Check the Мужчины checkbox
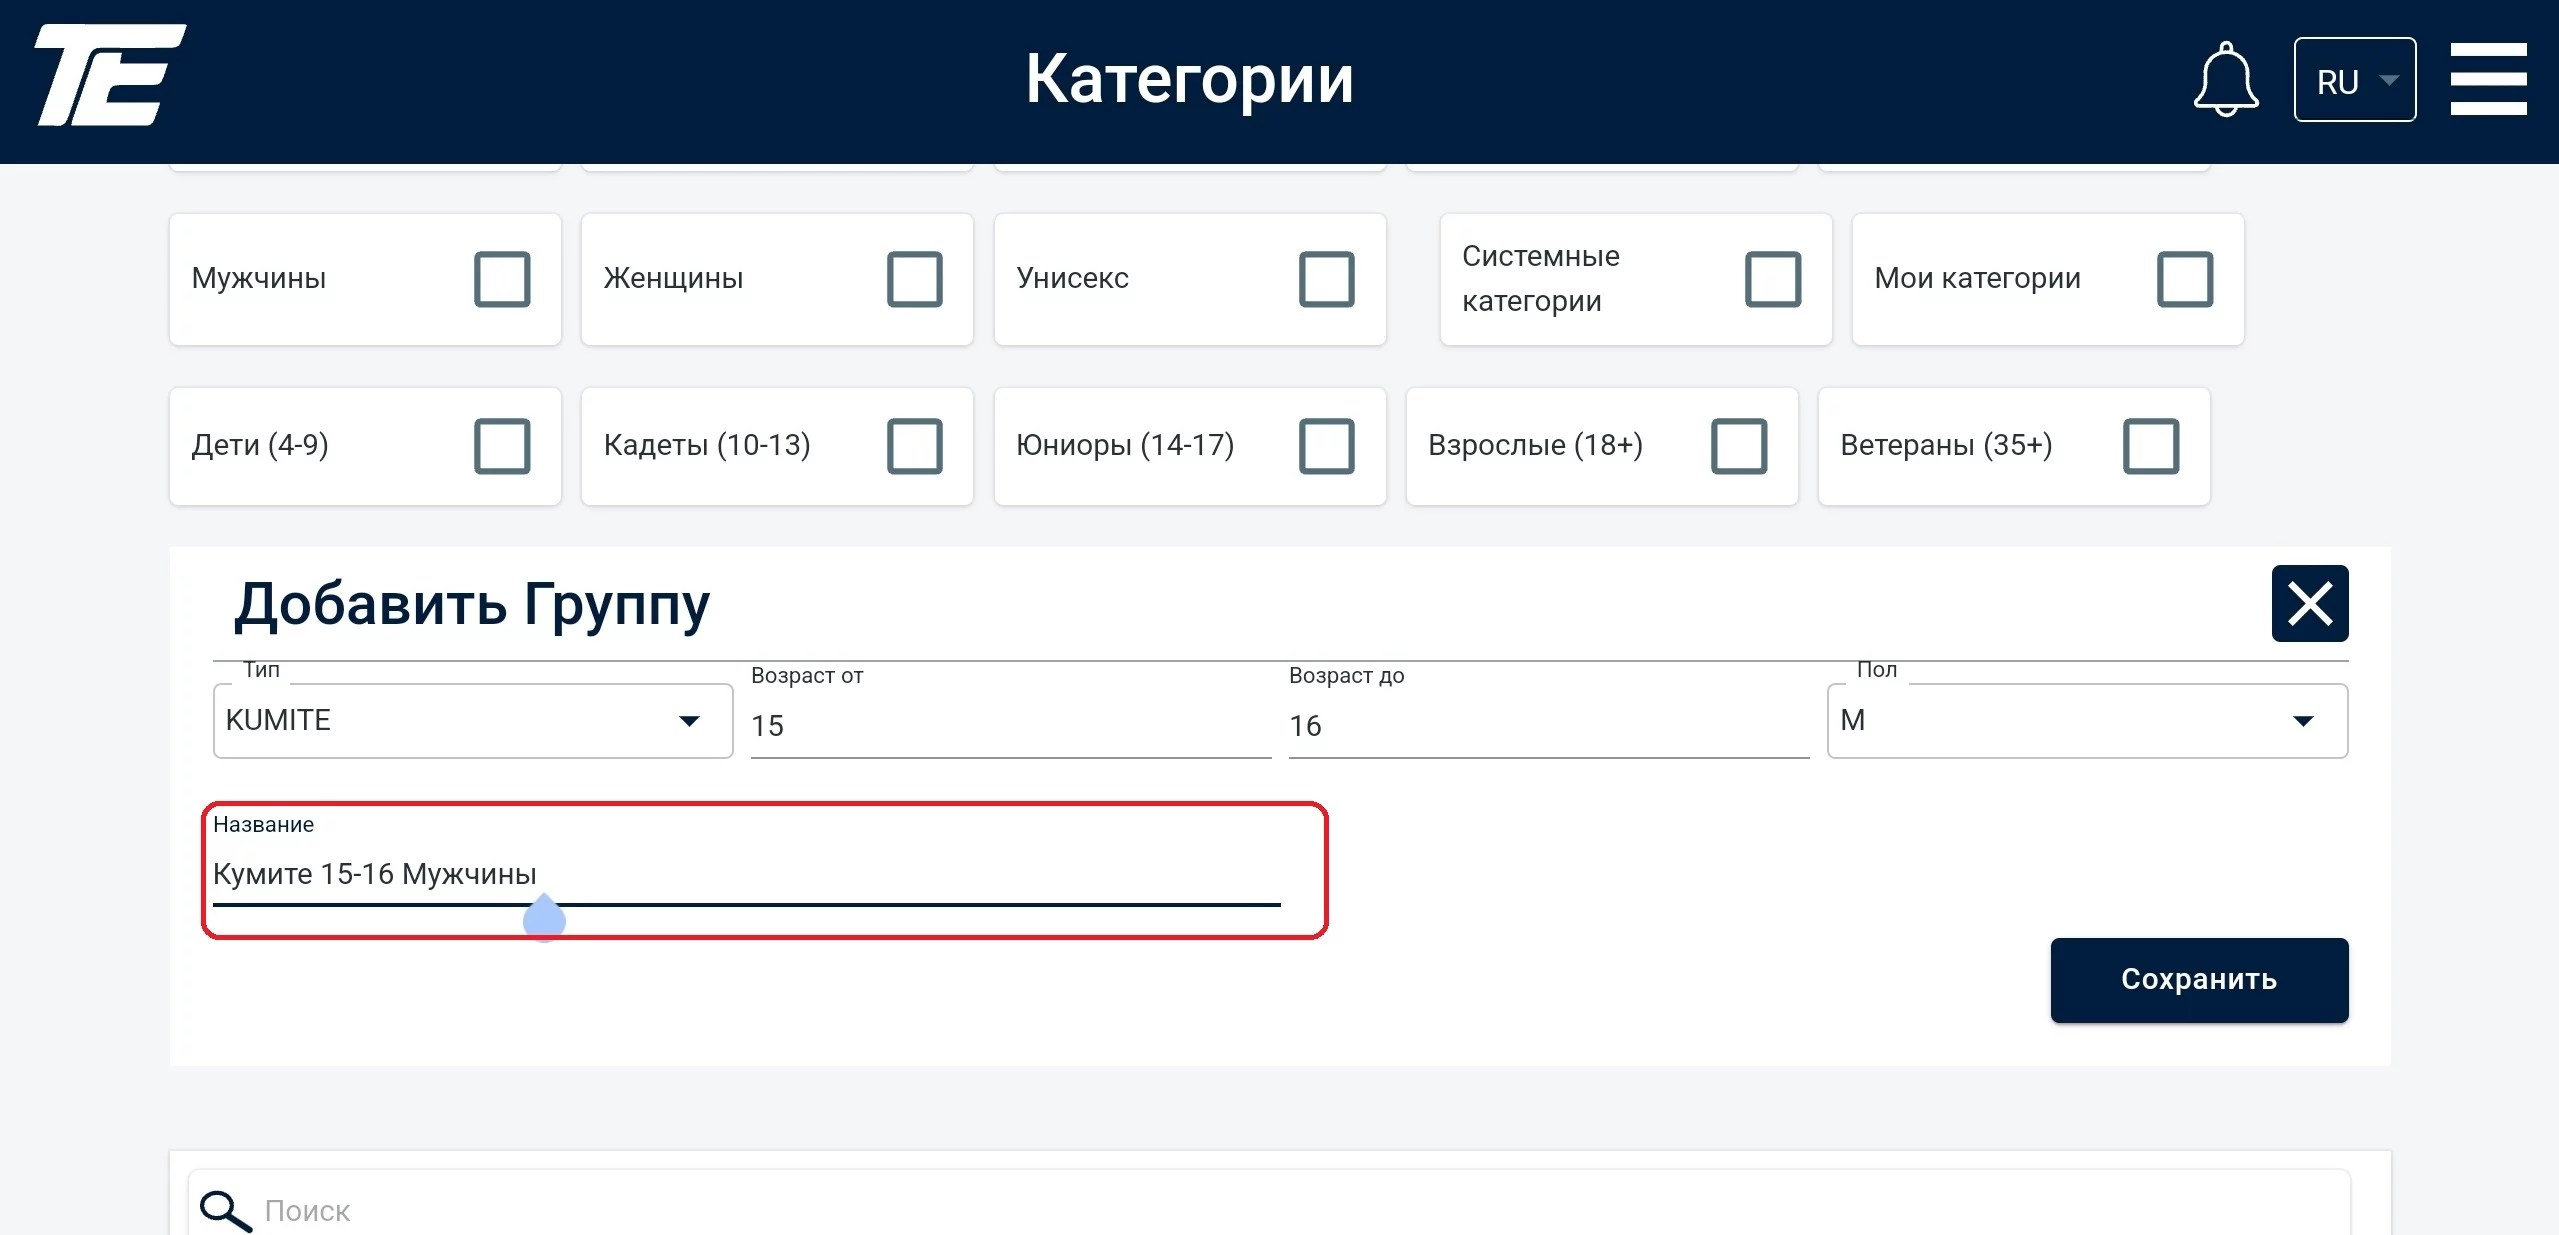2559x1235 pixels. [x=502, y=279]
